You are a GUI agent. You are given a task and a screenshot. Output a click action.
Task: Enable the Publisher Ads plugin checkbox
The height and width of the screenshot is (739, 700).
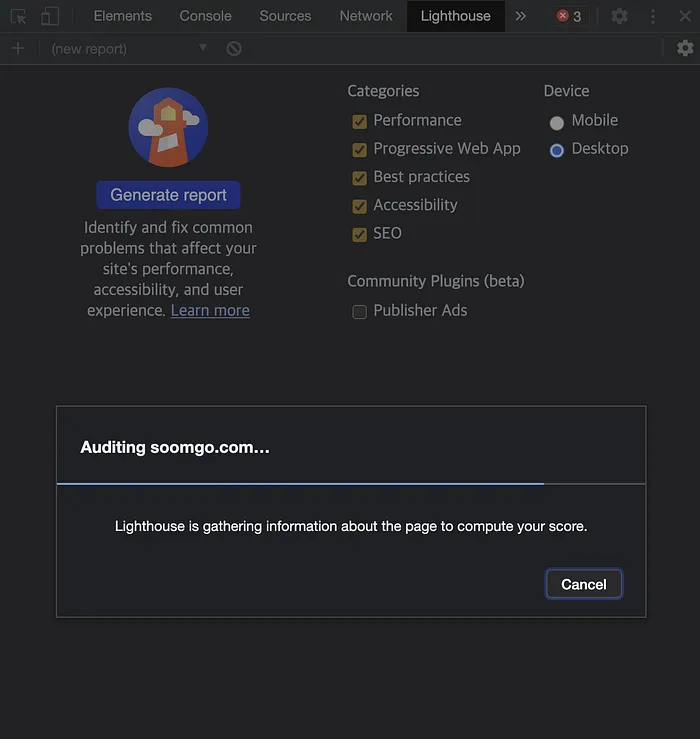(x=359, y=311)
